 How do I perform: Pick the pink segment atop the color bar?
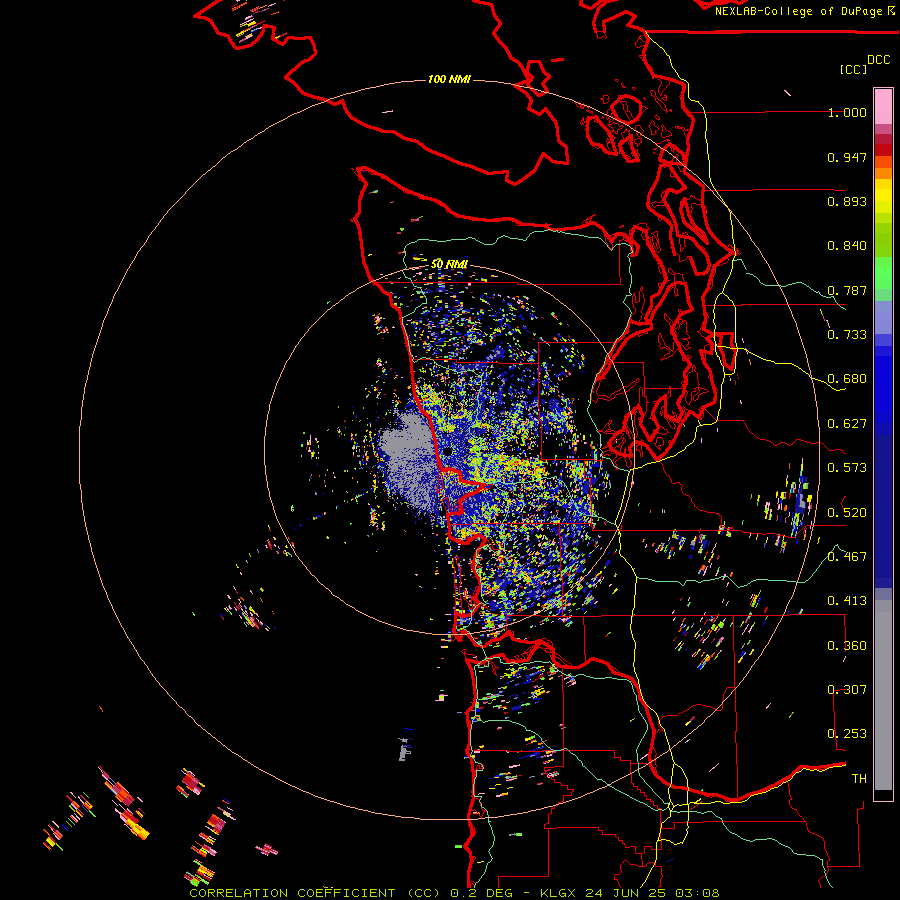pos(883,106)
